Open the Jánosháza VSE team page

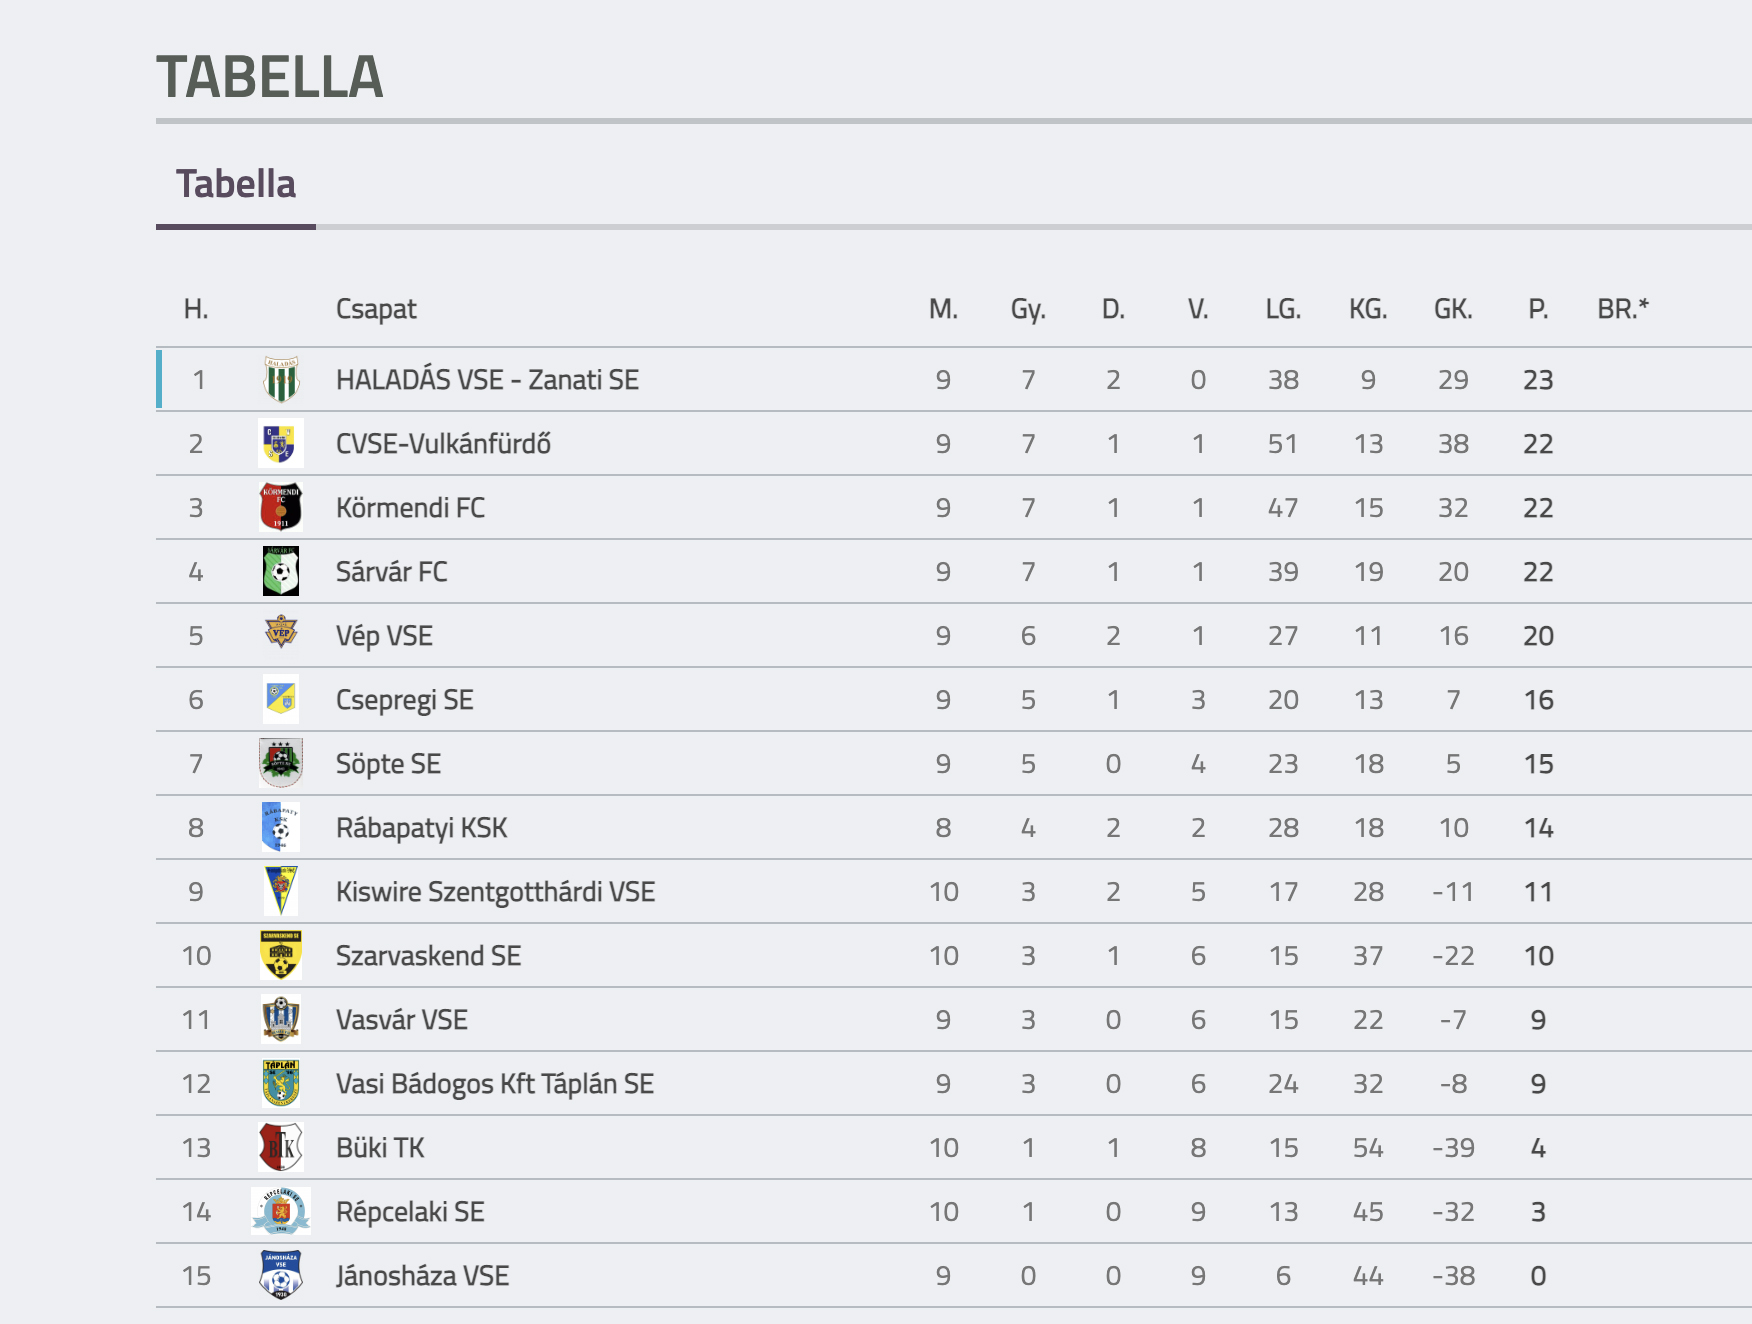point(423,1276)
